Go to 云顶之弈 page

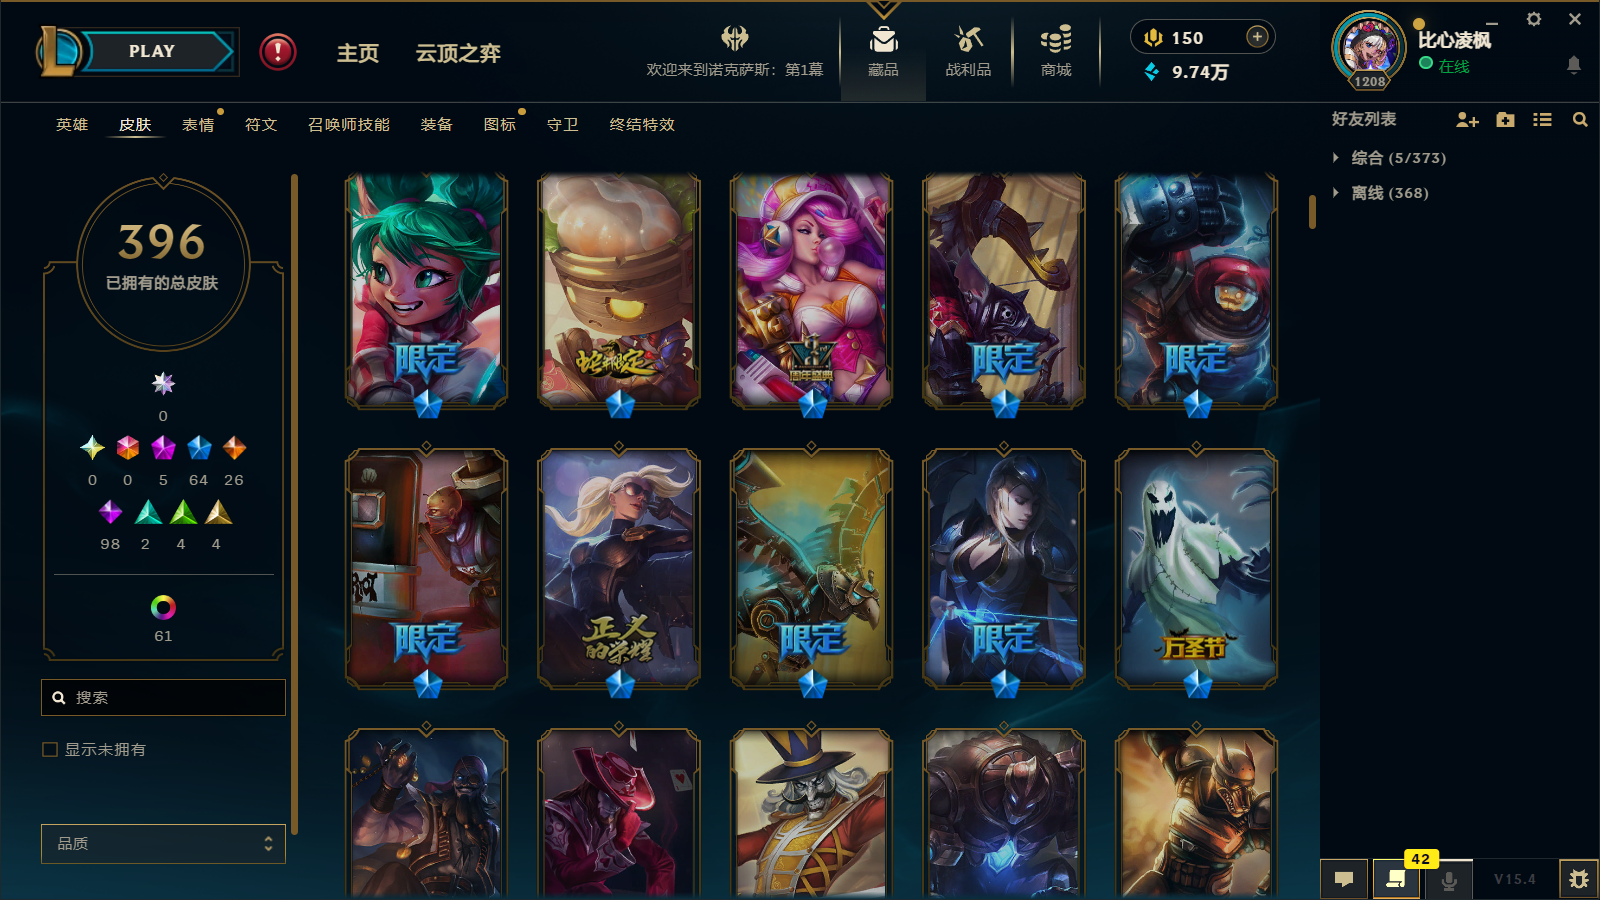coord(458,53)
